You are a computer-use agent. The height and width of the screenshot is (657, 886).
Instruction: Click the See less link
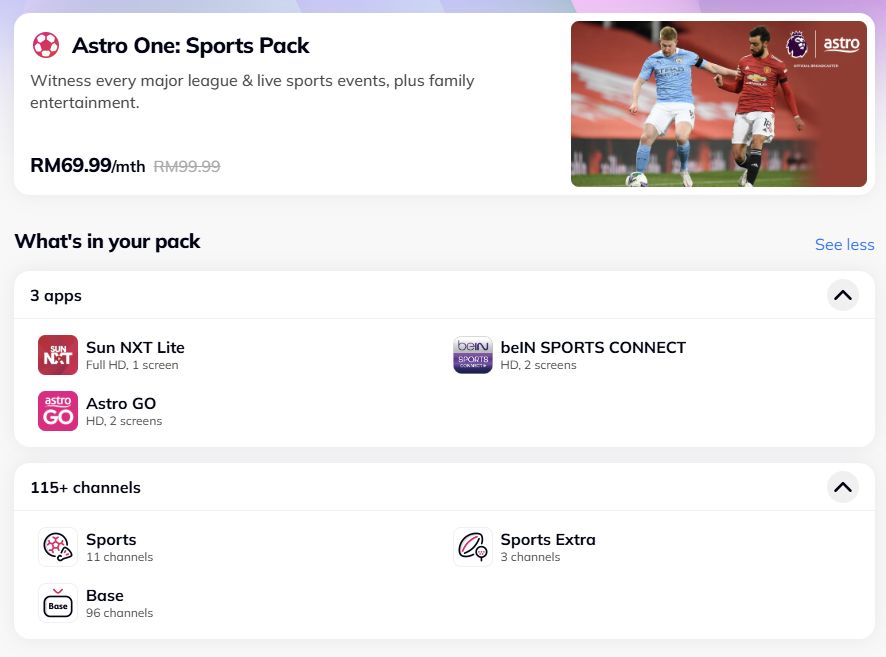(844, 245)
